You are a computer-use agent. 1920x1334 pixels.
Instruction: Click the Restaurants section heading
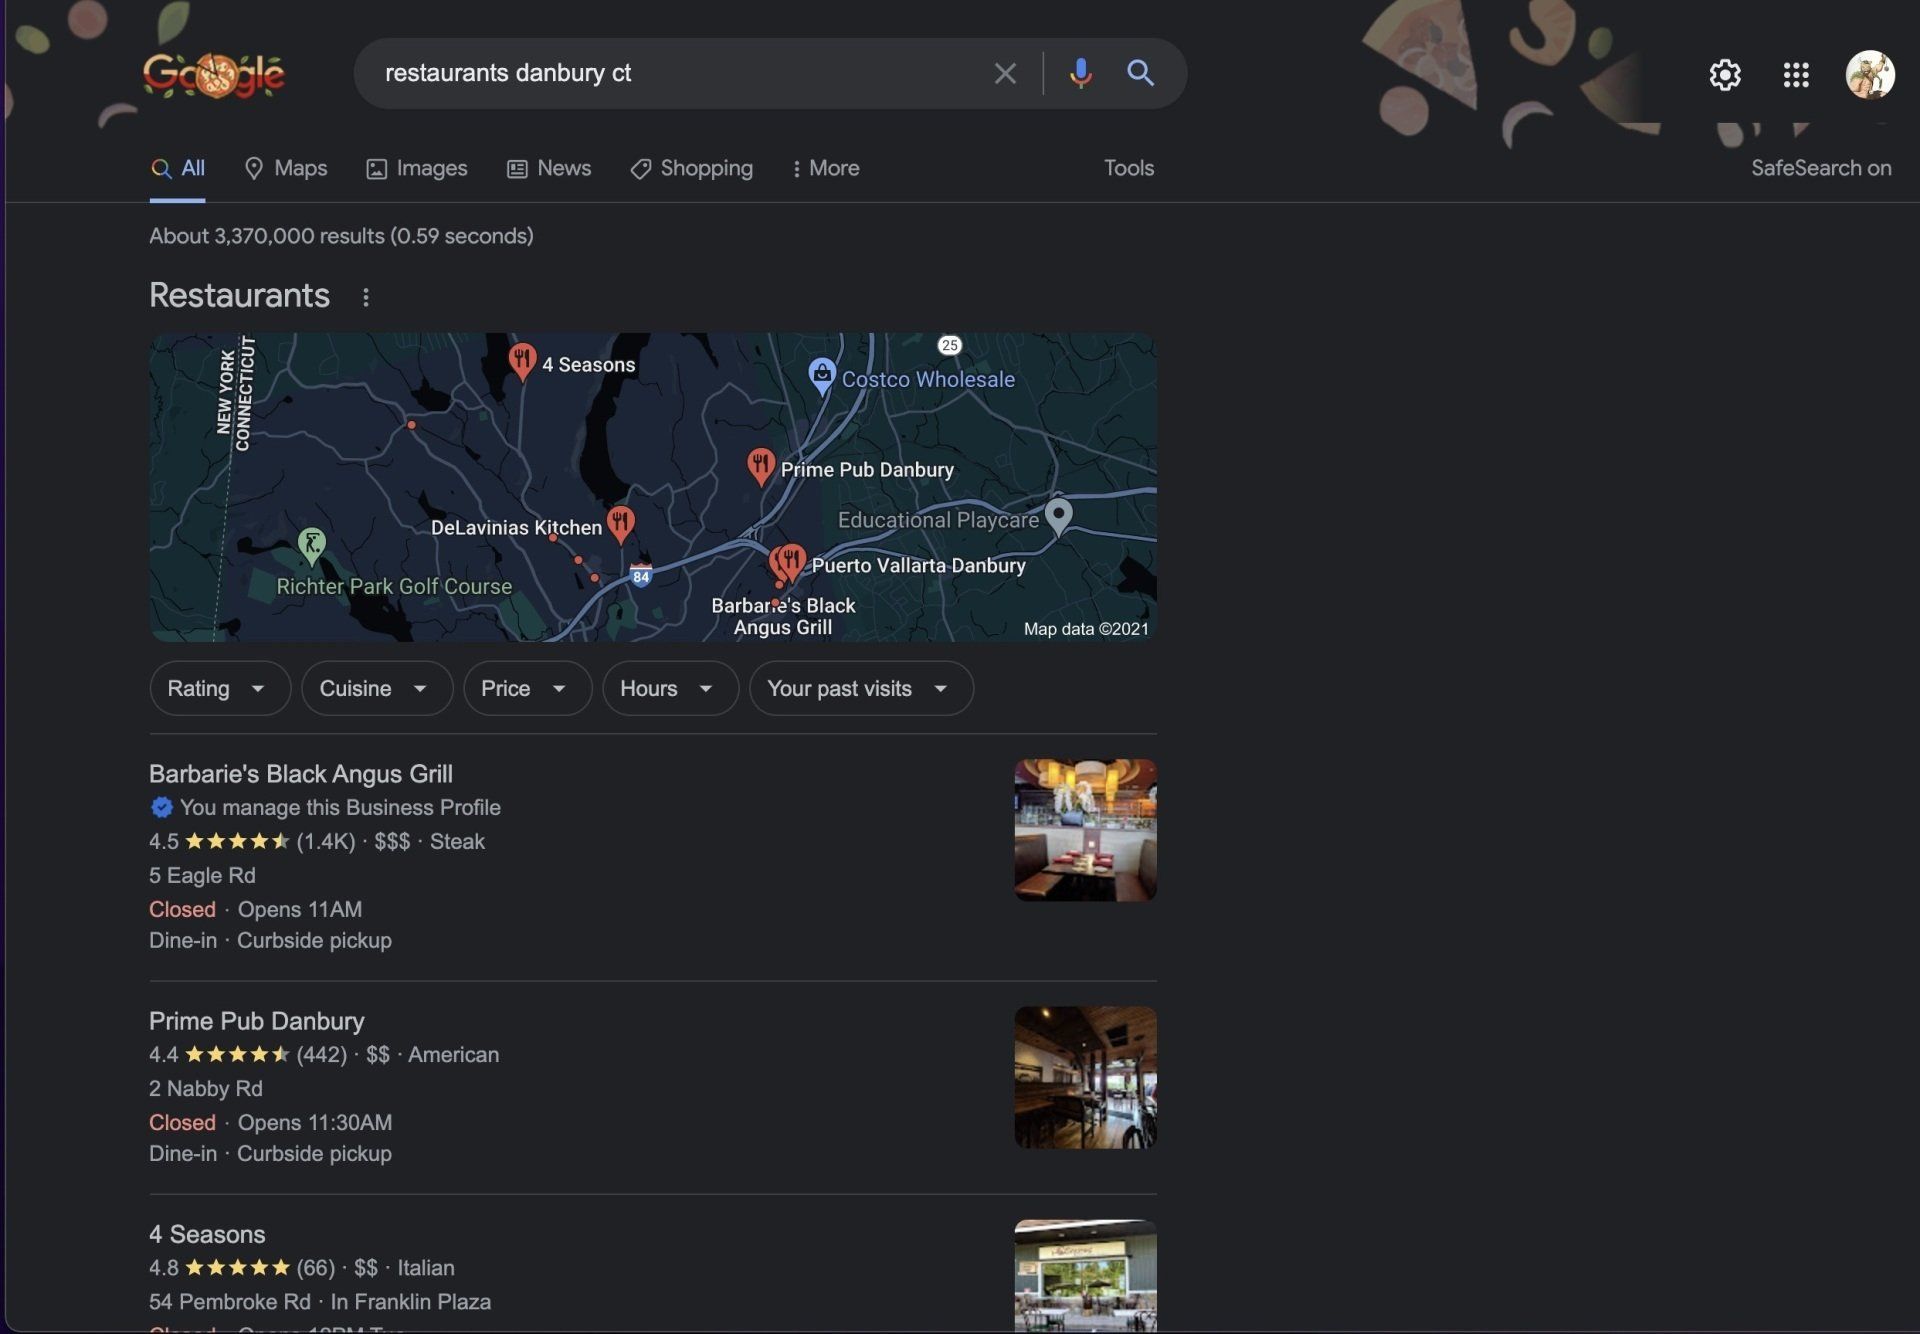tap(239, 295)
